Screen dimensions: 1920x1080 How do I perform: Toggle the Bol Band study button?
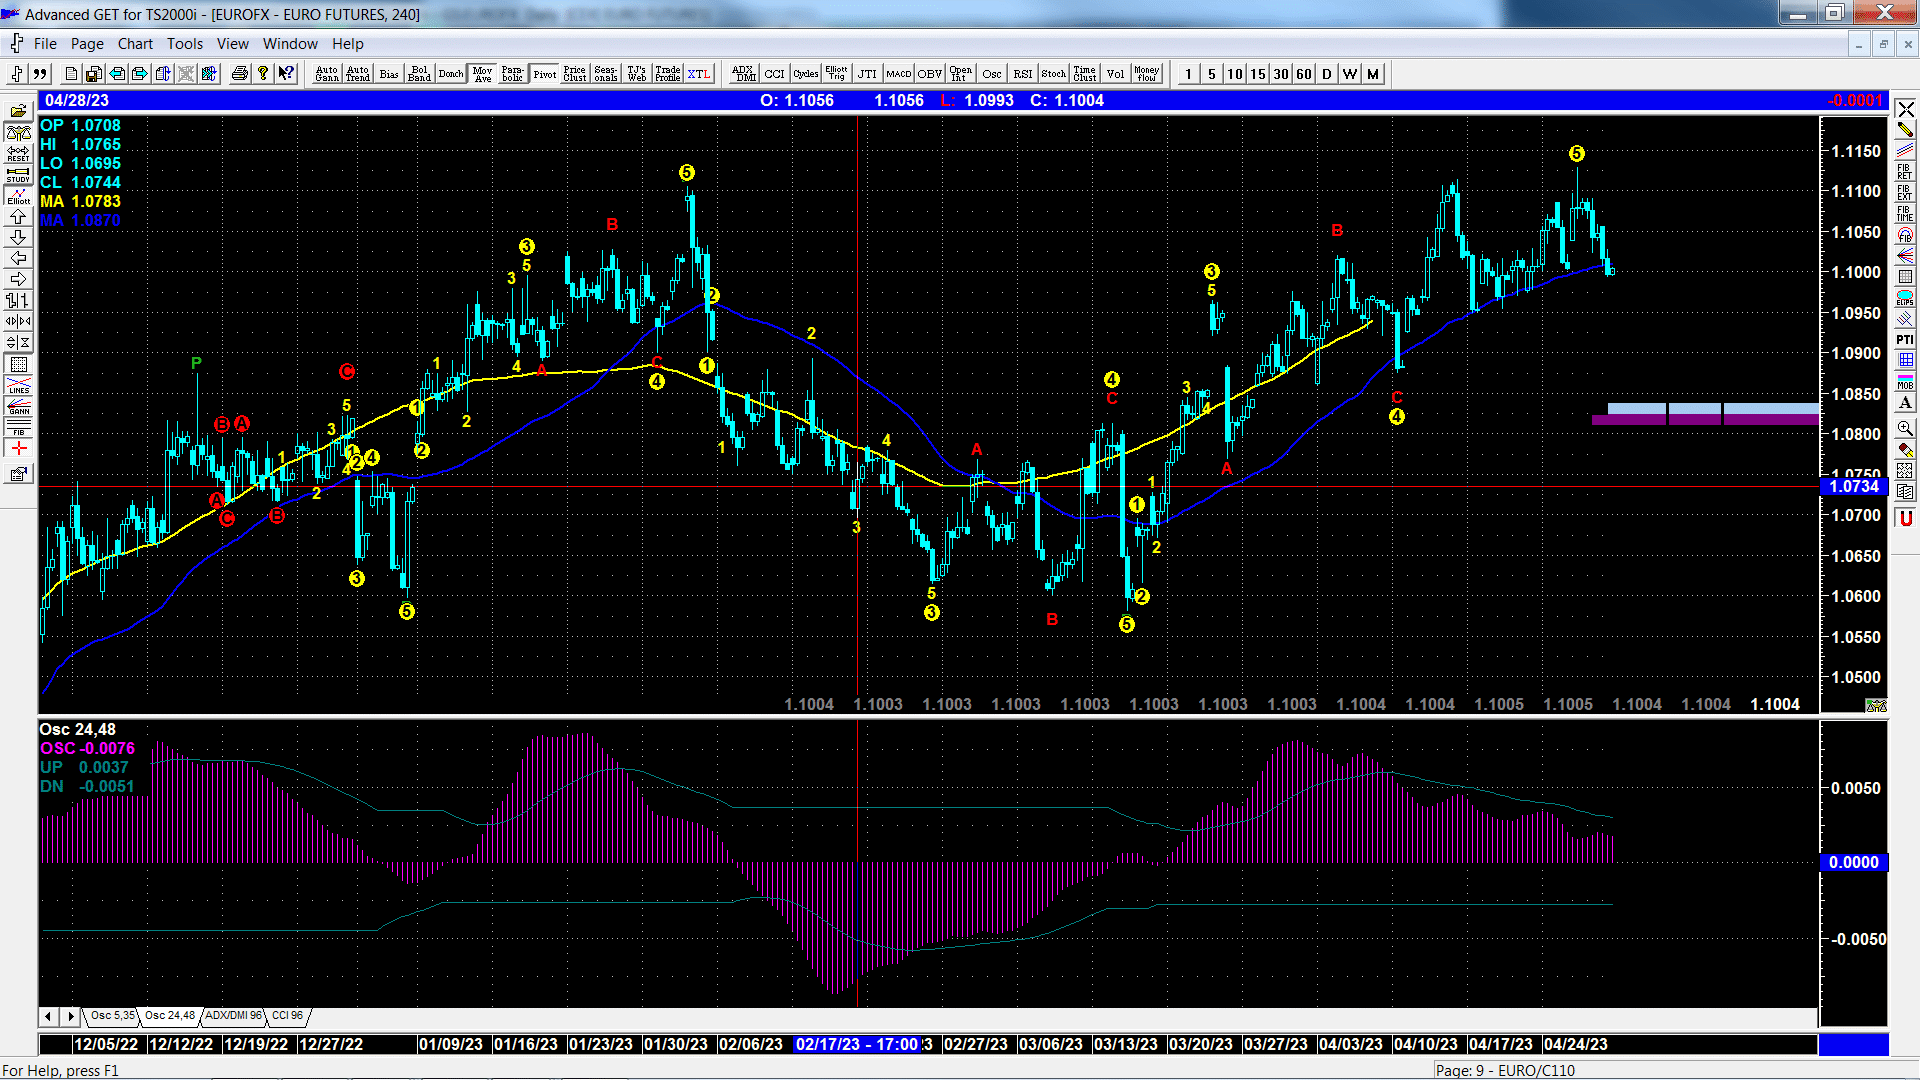tap(419, 74)
